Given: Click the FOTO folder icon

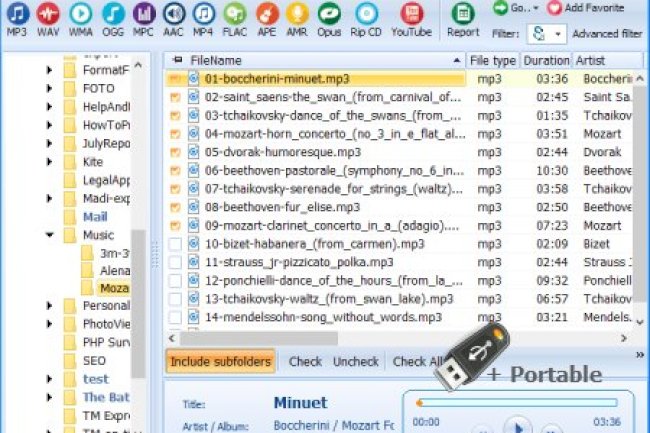Looking at the screenshot, I should (x=70, y=88).
